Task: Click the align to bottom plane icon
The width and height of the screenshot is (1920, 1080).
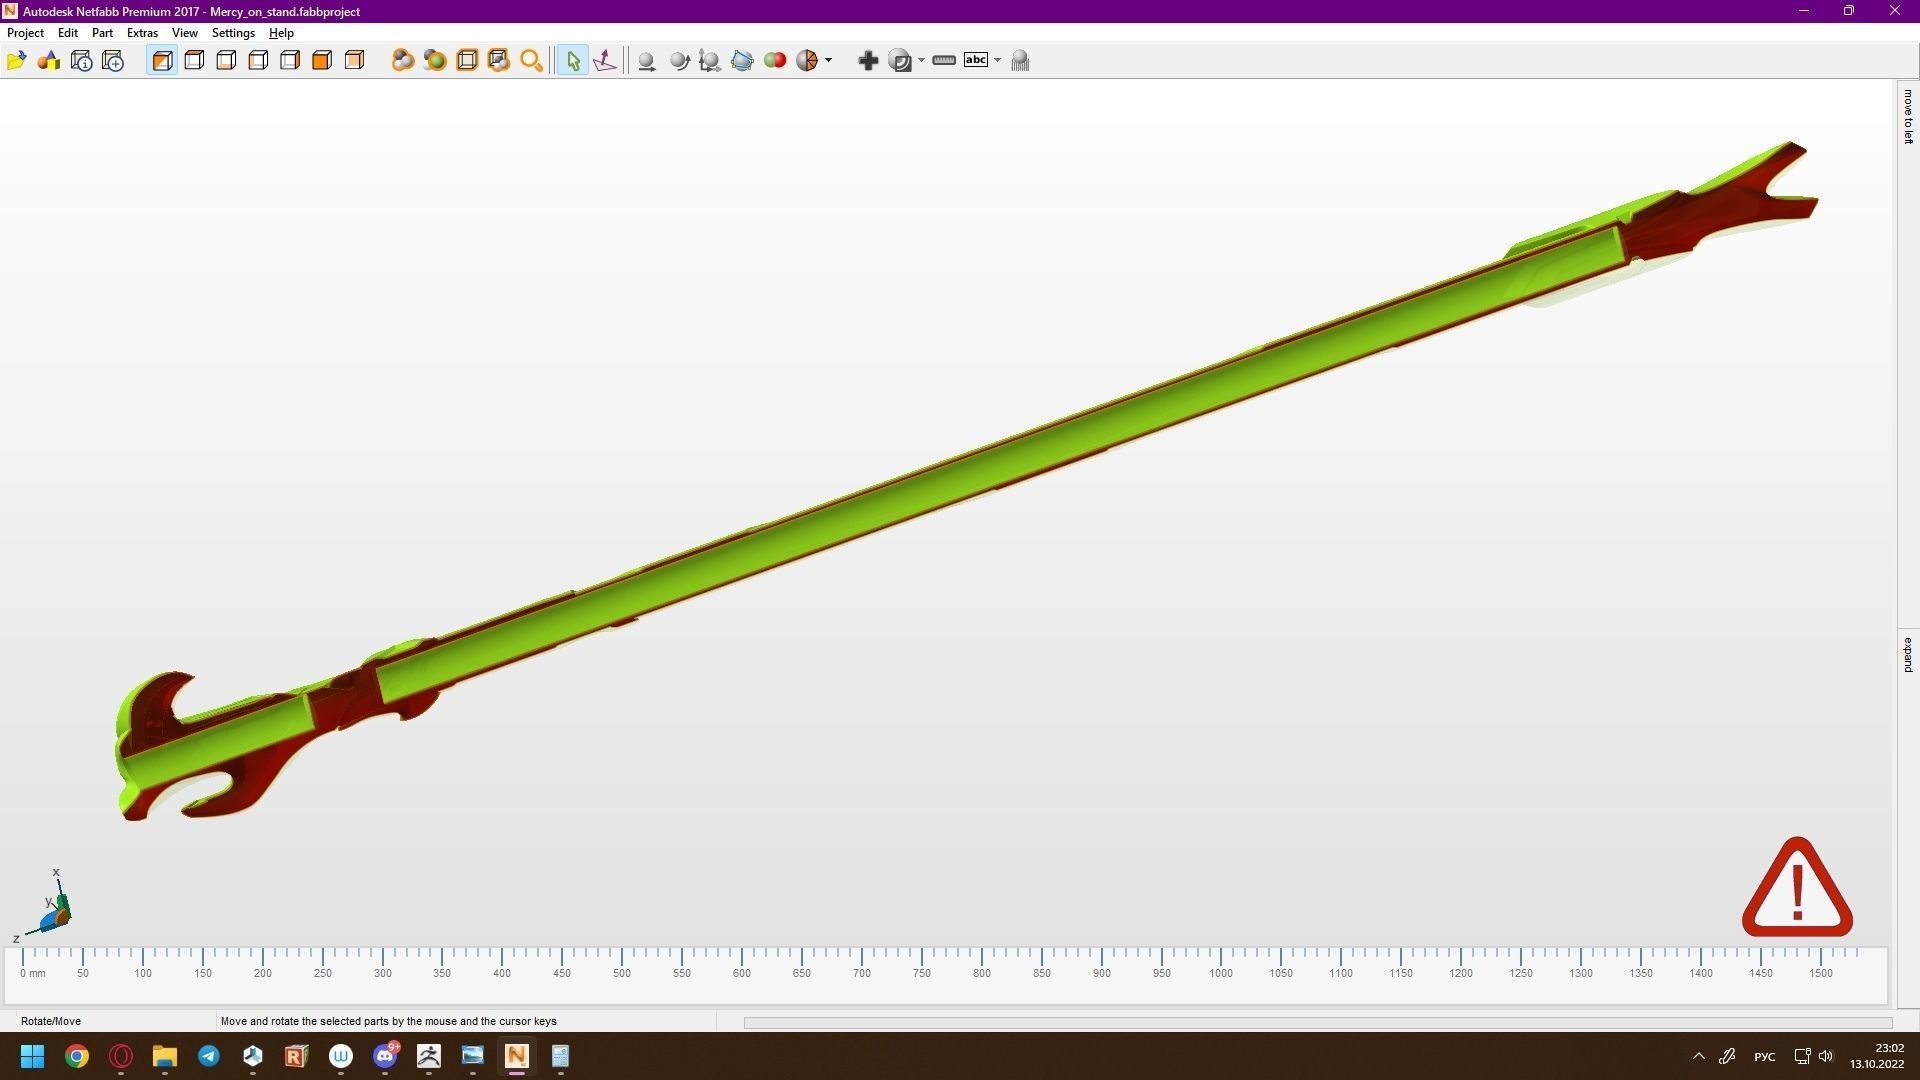Action: [605, 61]
